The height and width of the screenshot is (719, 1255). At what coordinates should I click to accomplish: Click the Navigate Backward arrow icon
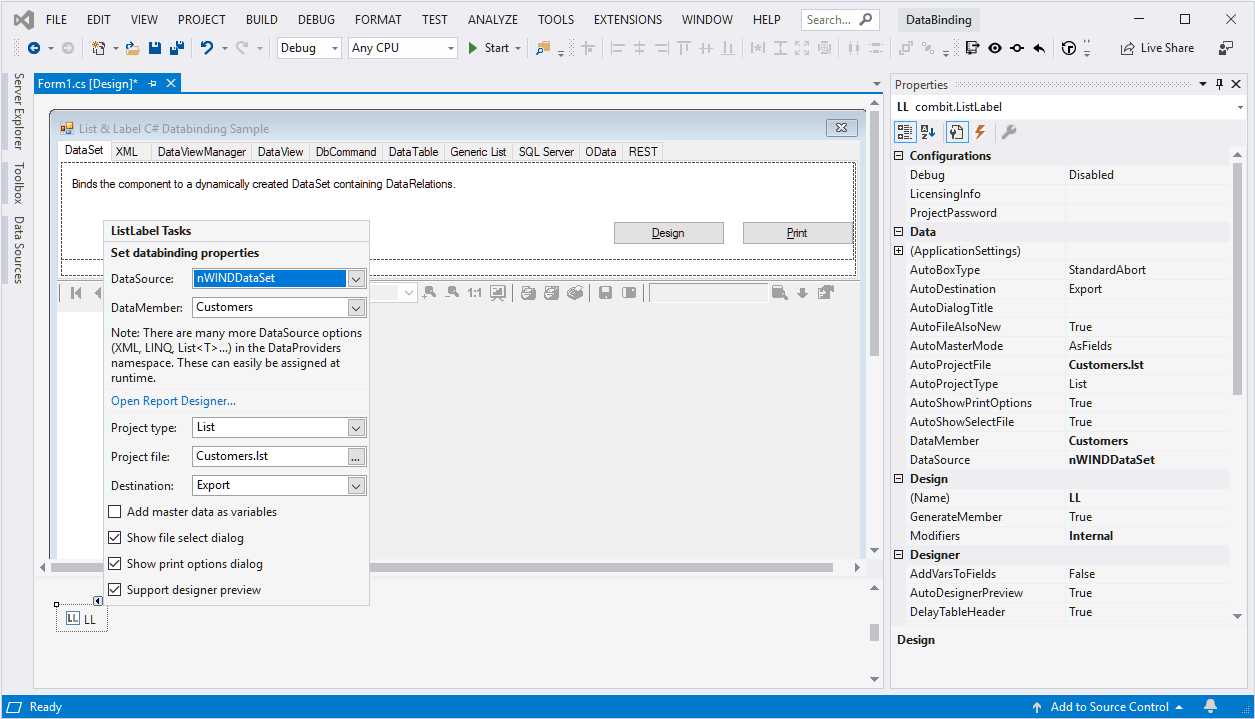click(34, 48)
